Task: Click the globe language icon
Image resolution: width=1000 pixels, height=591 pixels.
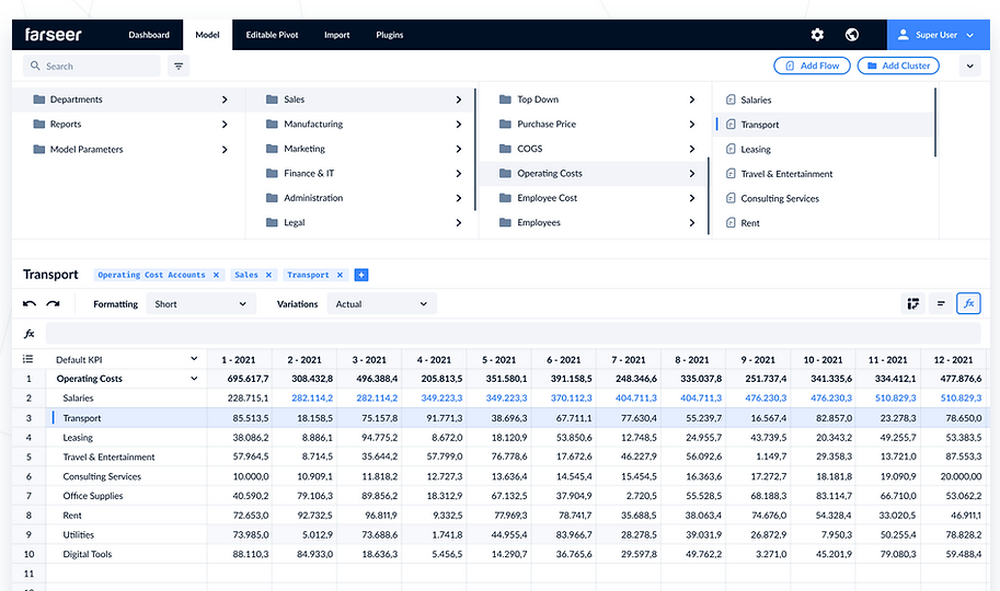Action: coord(852,35)
